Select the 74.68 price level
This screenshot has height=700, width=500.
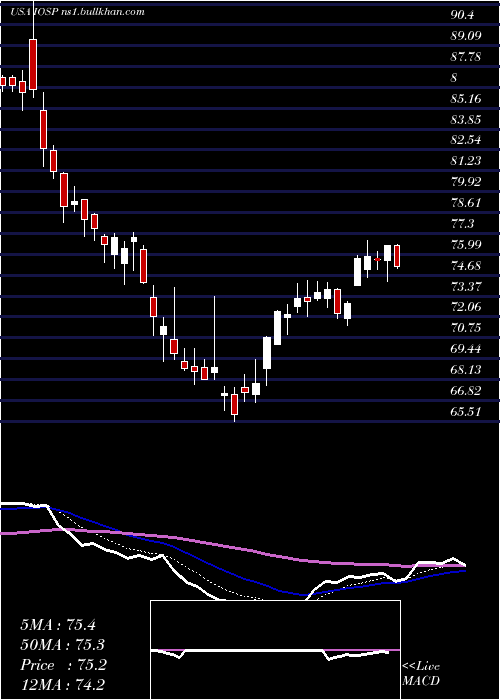[x=466, y=266]
